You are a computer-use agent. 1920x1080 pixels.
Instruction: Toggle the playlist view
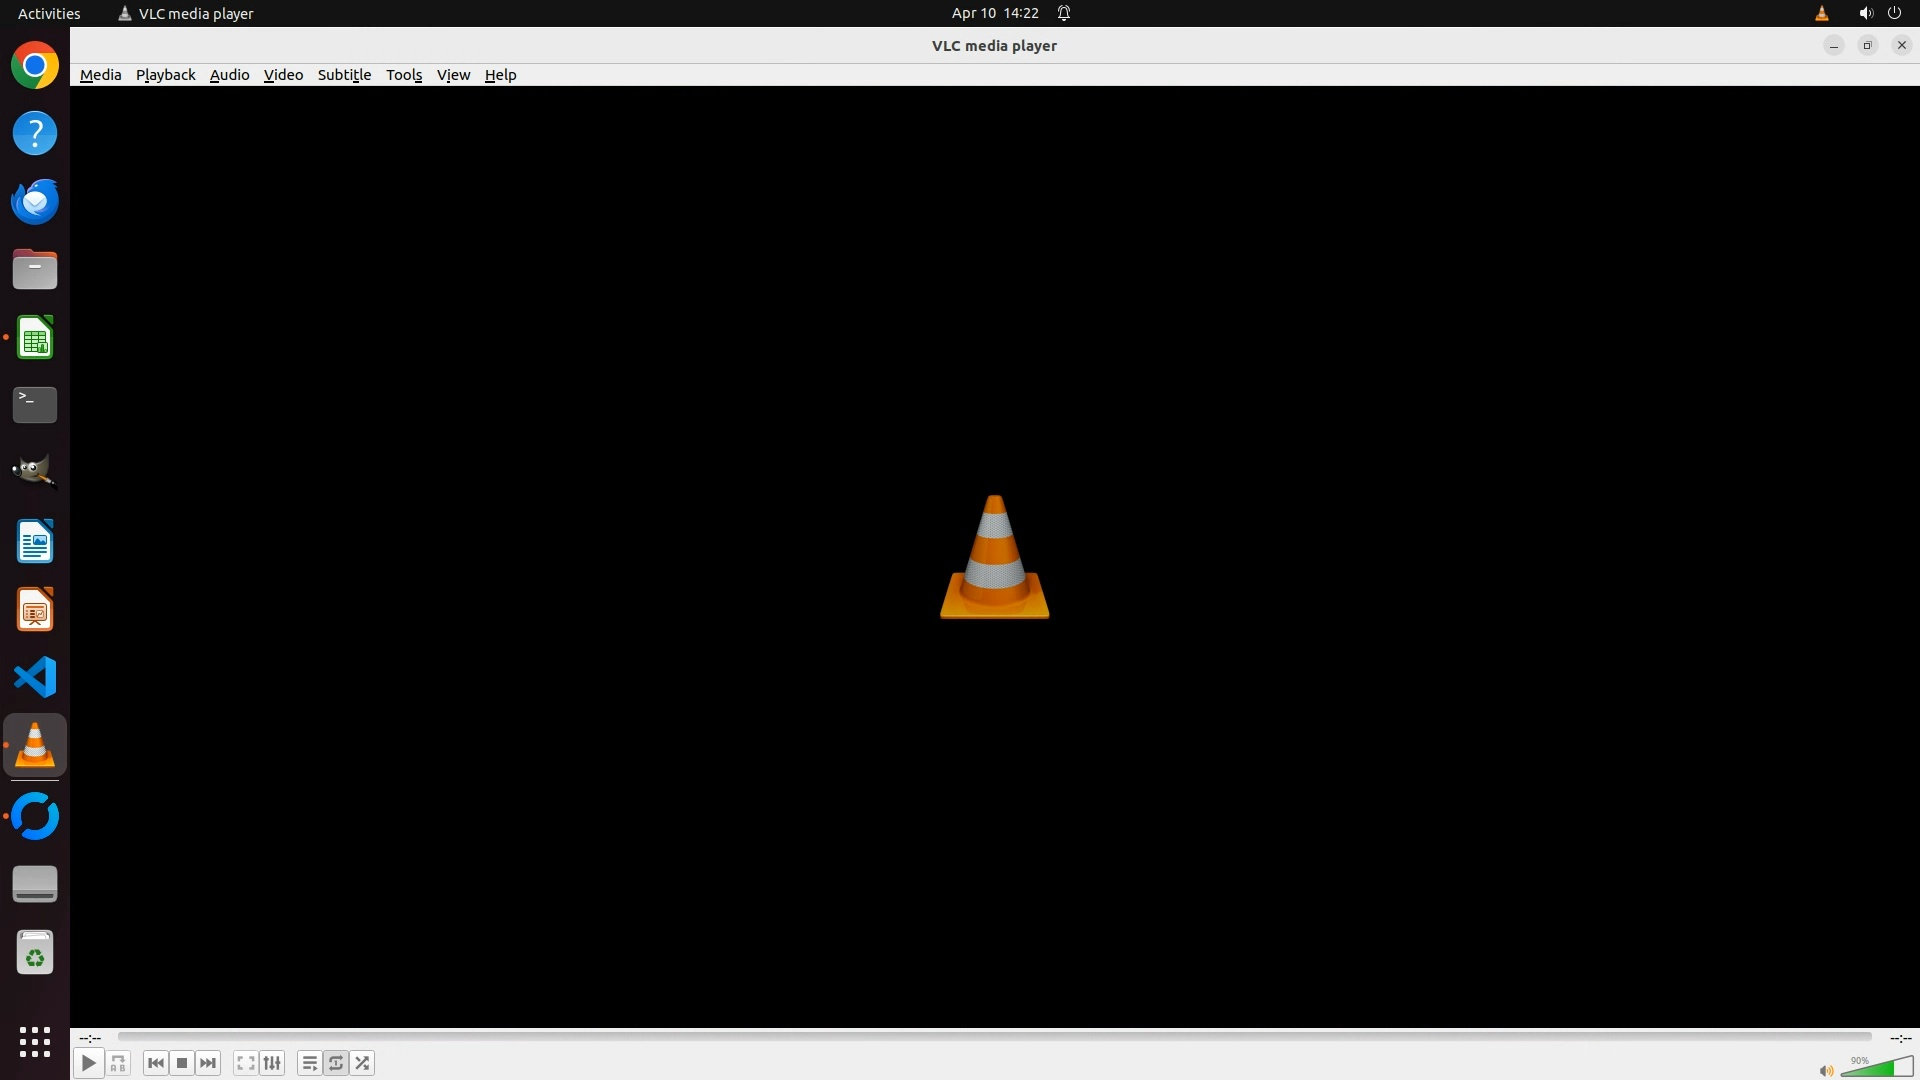pos(309,1063)
